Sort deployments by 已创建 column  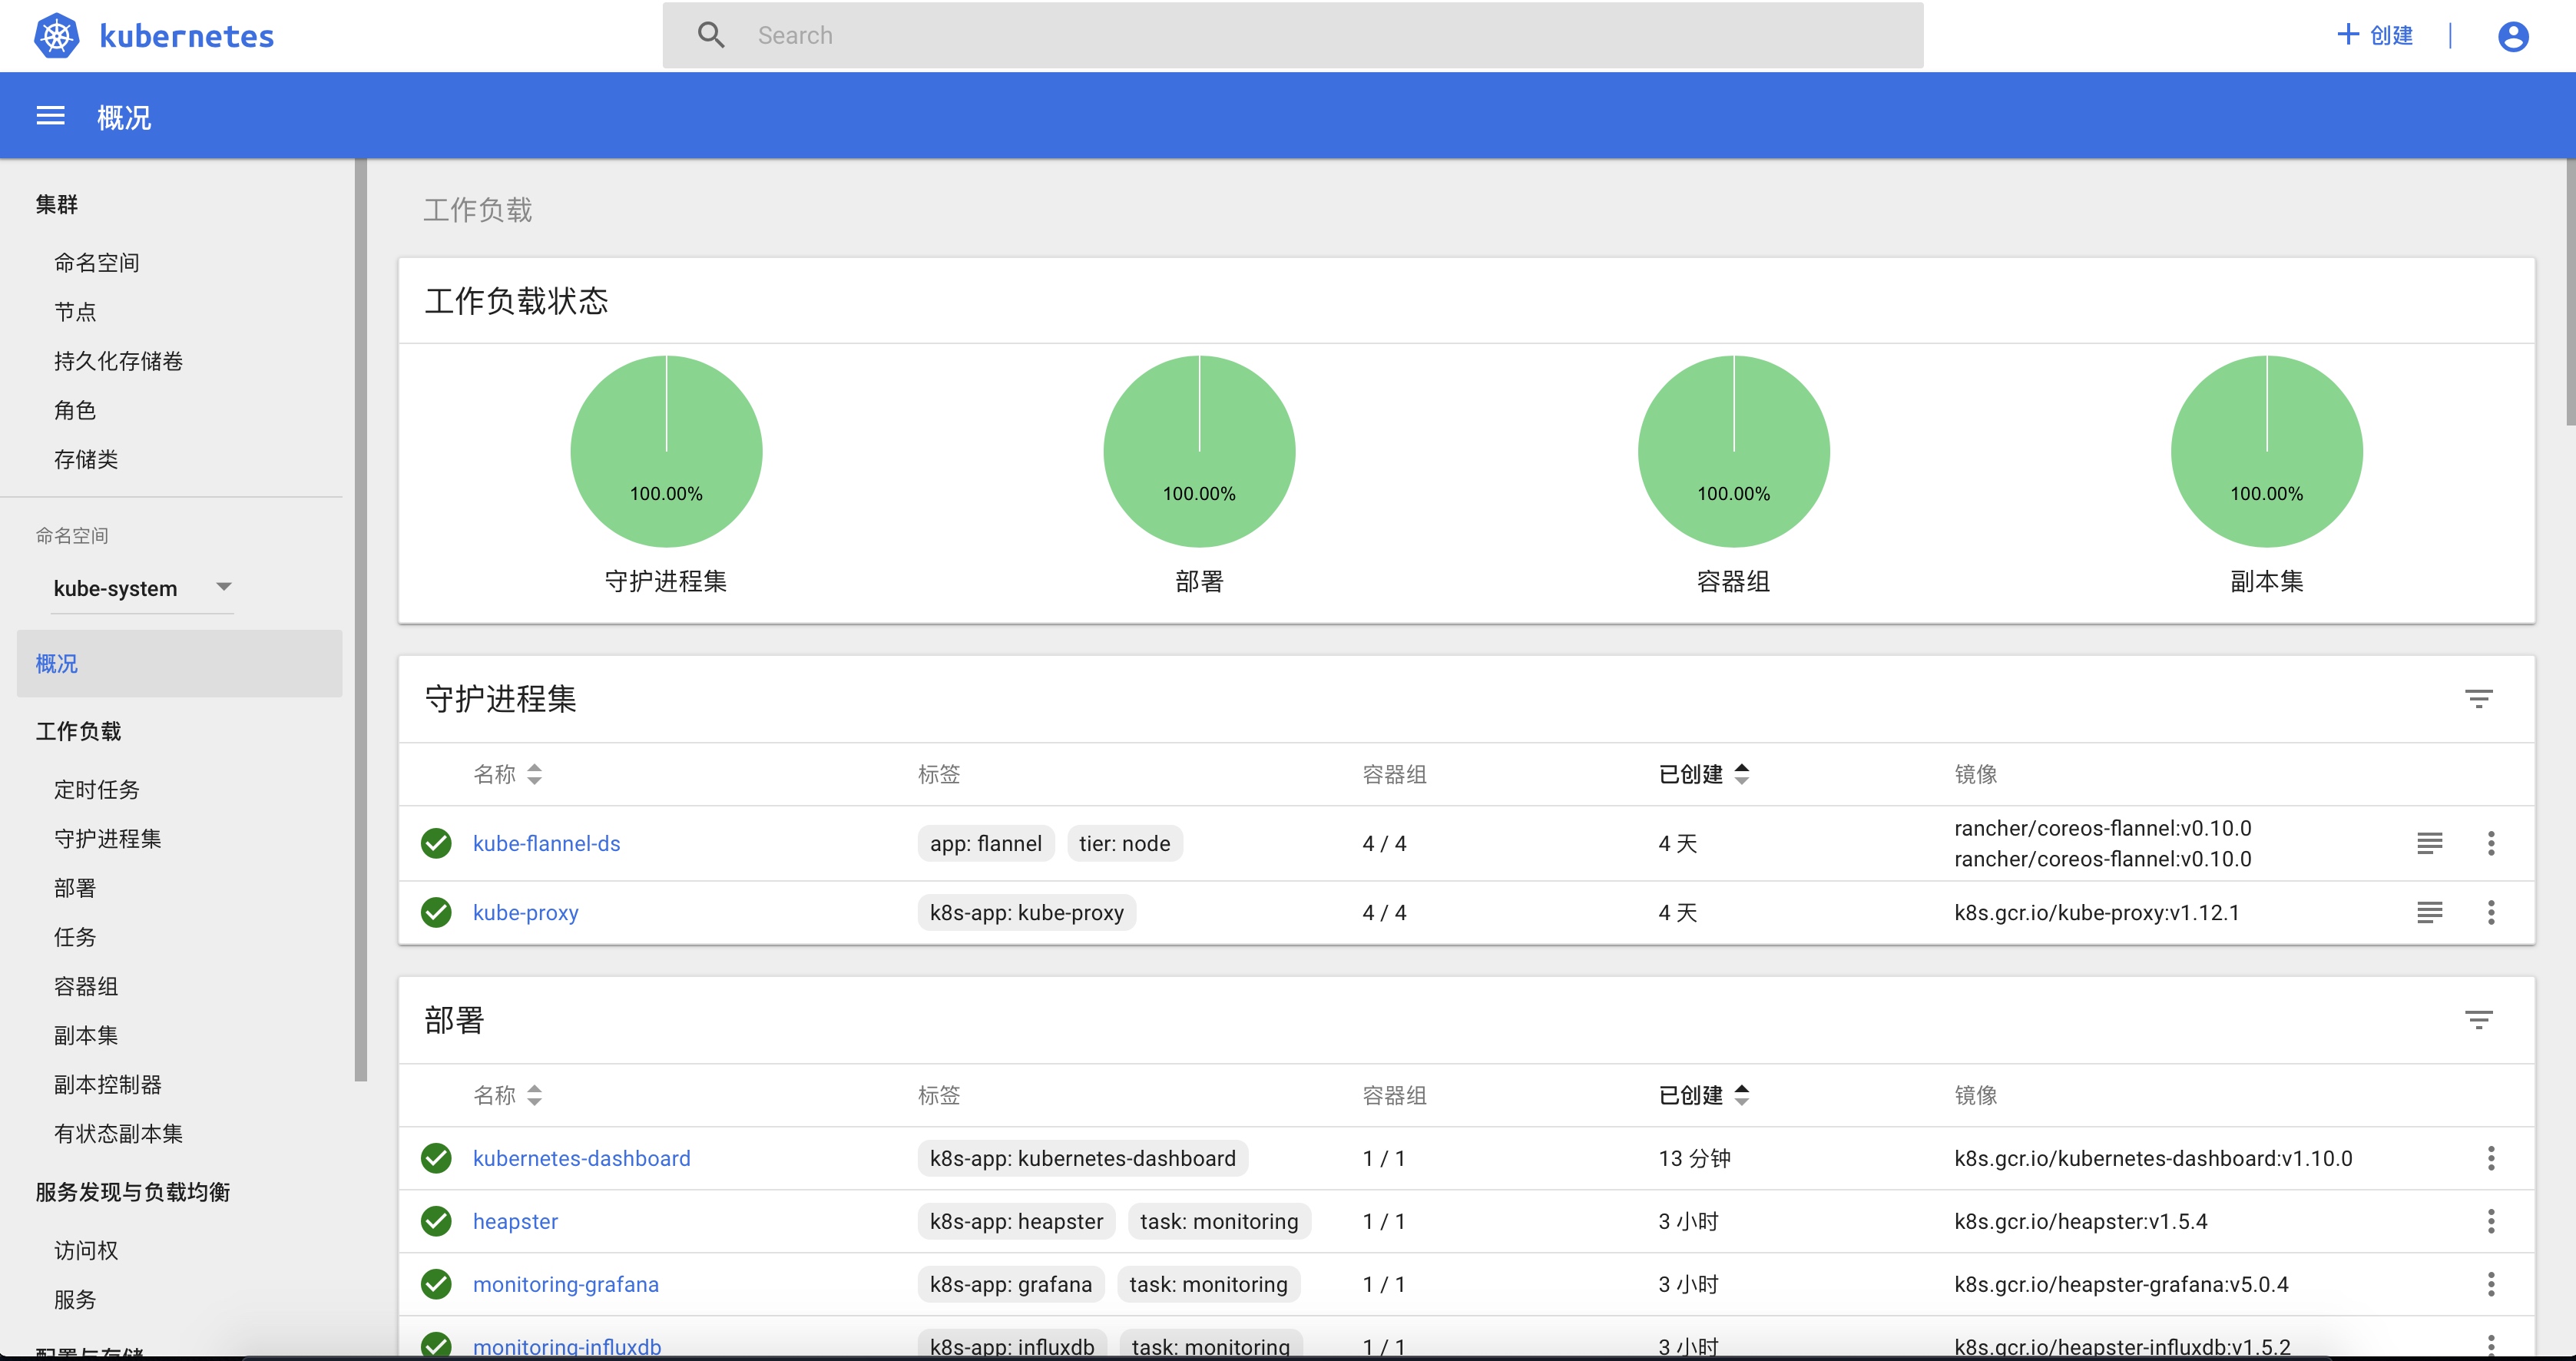coord(1703,1095)
